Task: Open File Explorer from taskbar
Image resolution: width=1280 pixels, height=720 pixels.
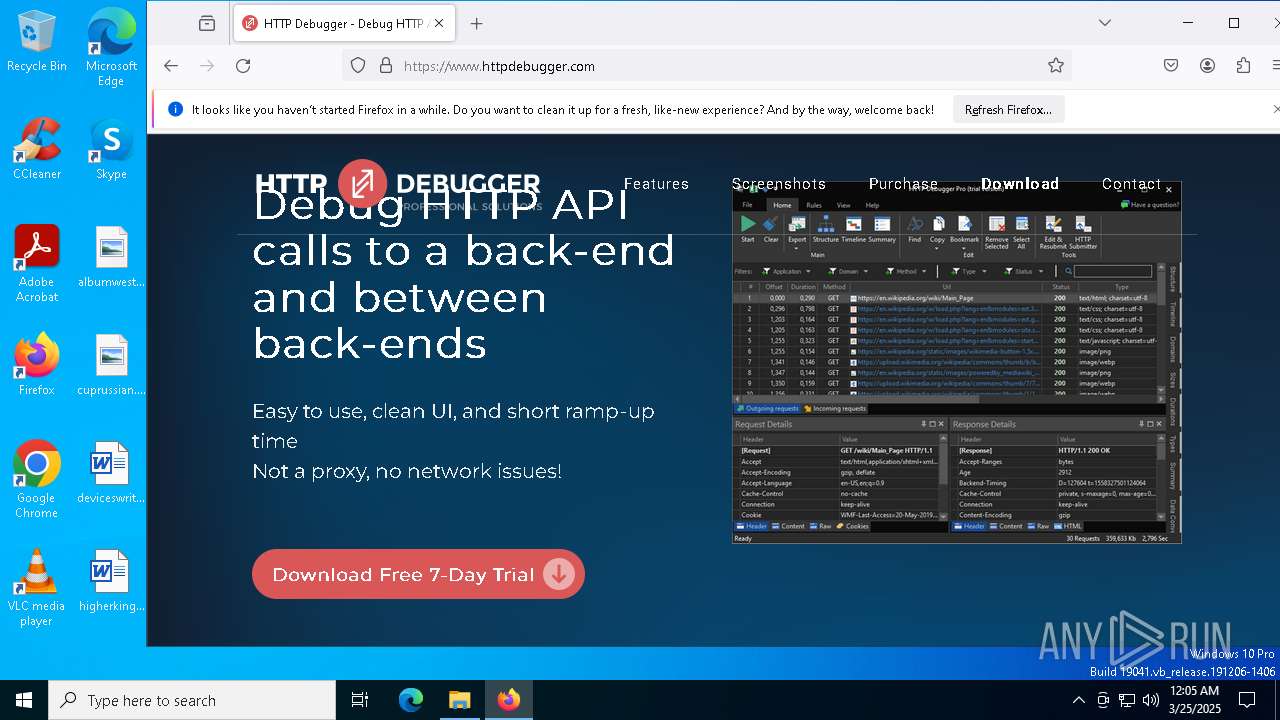Action: (x=459, y=700)
